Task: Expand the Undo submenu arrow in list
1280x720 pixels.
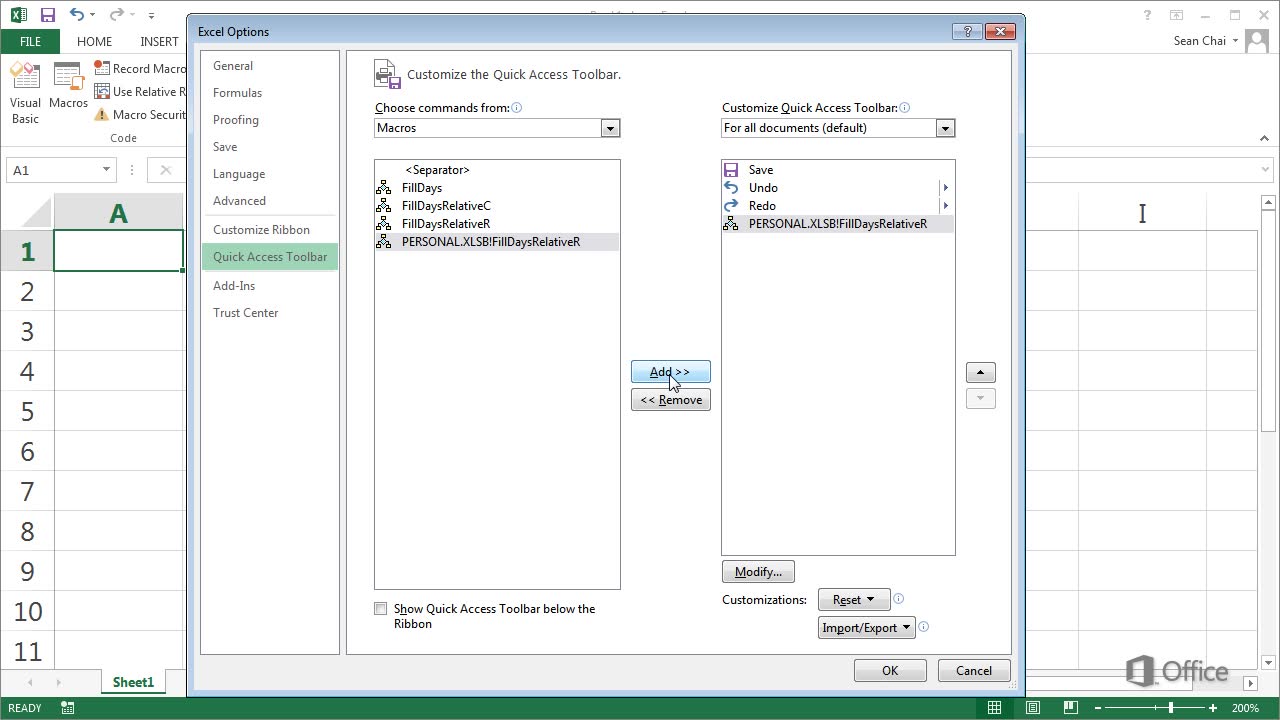Action: tap(945, 188)
